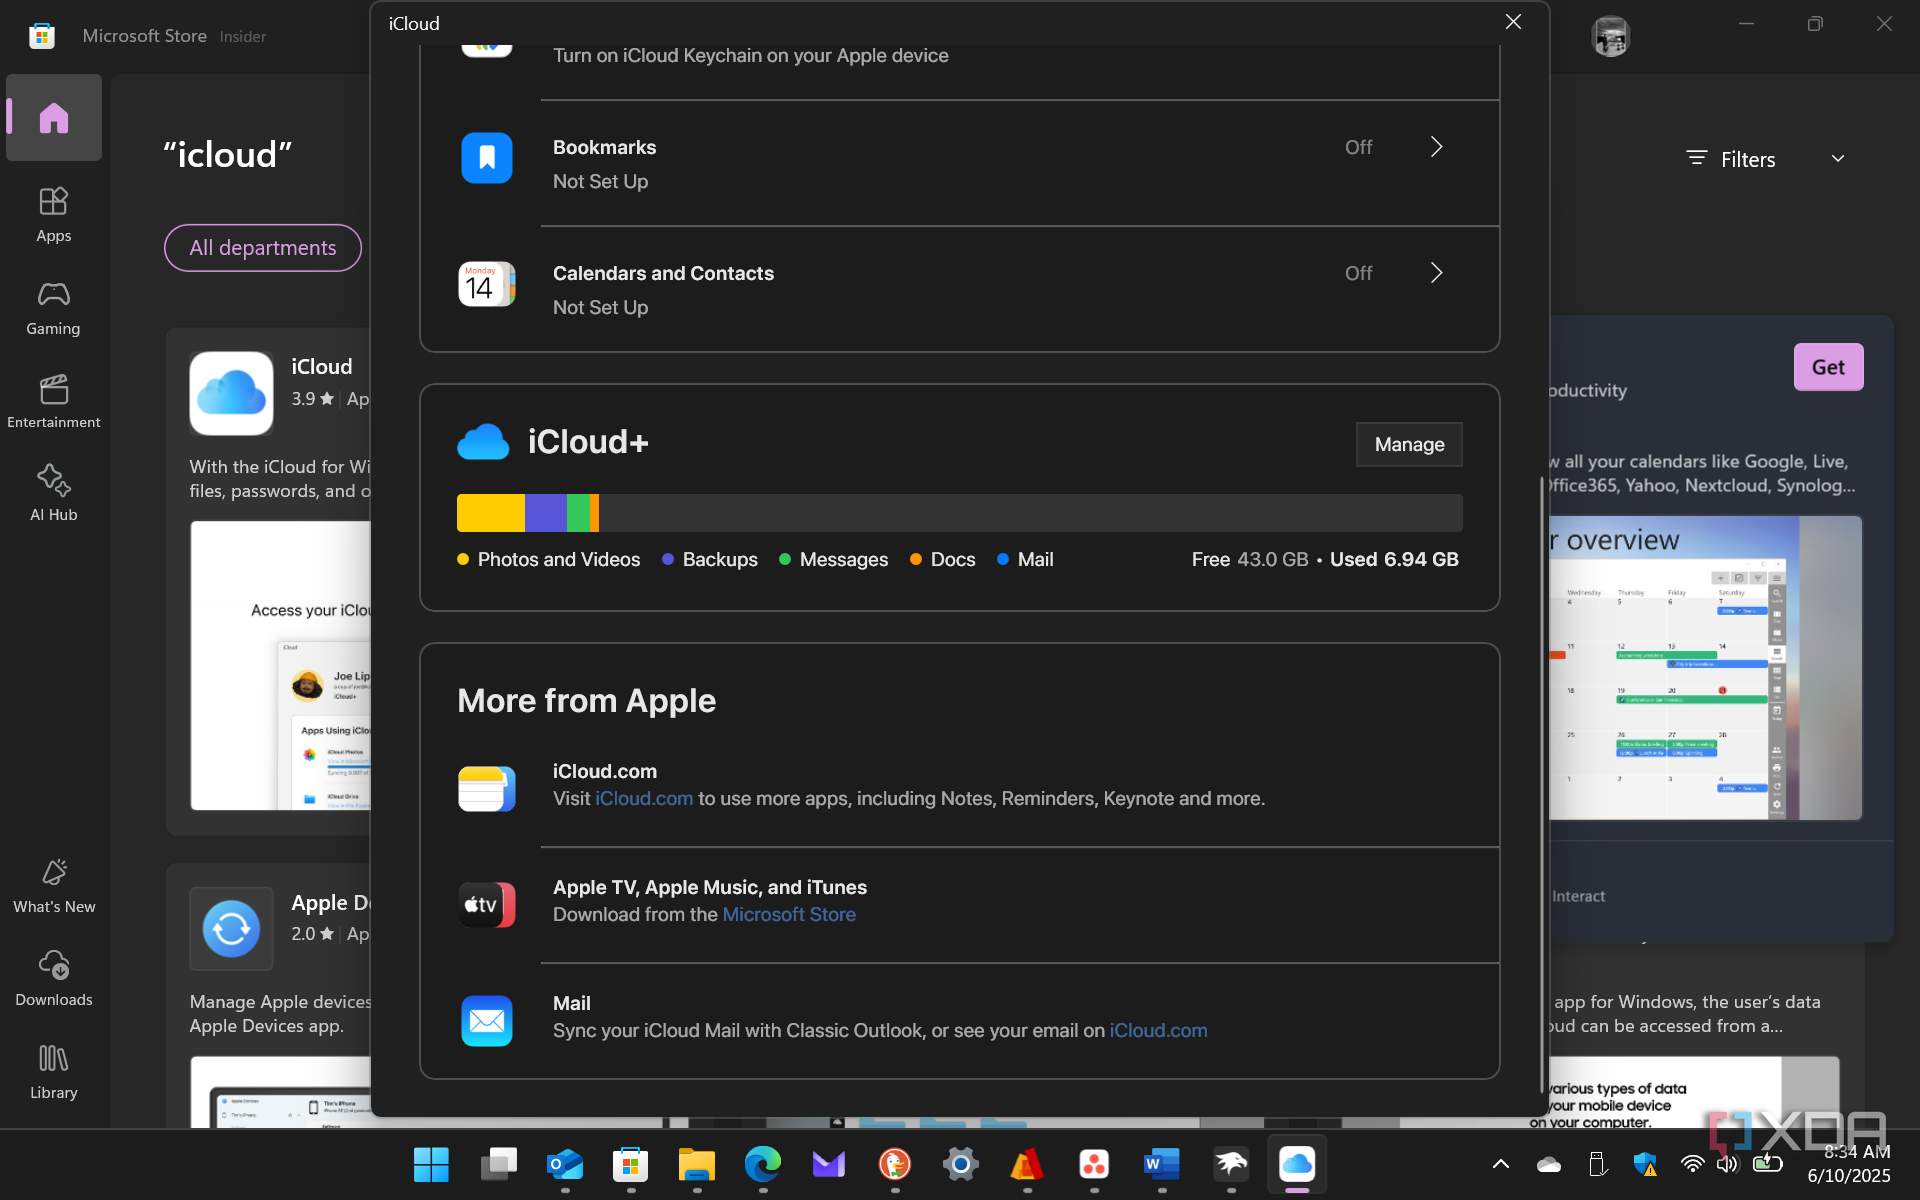Open Apps in Store sidebar

point(54,214)
